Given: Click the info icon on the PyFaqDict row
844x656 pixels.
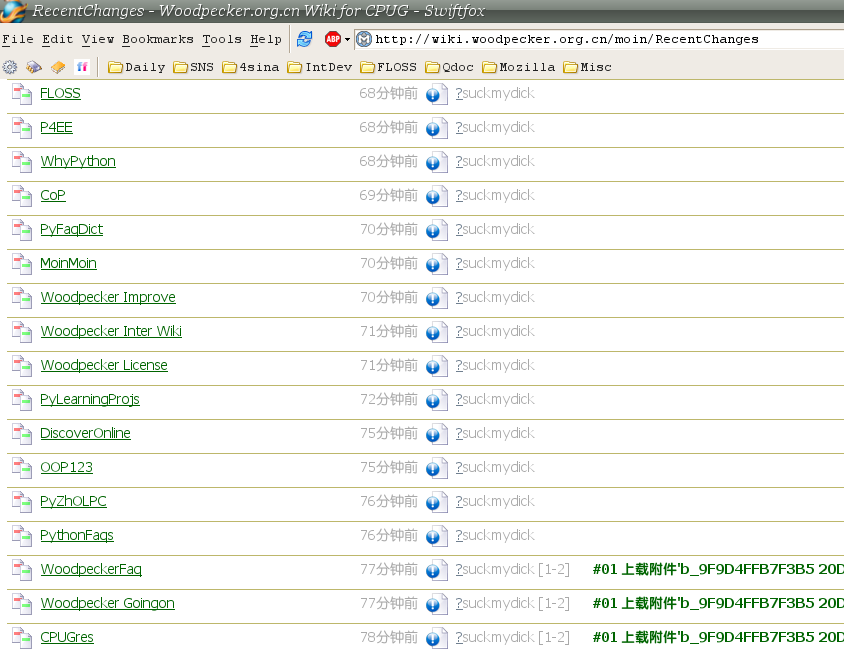Looking at the screenshot, I should pos(436,230).
